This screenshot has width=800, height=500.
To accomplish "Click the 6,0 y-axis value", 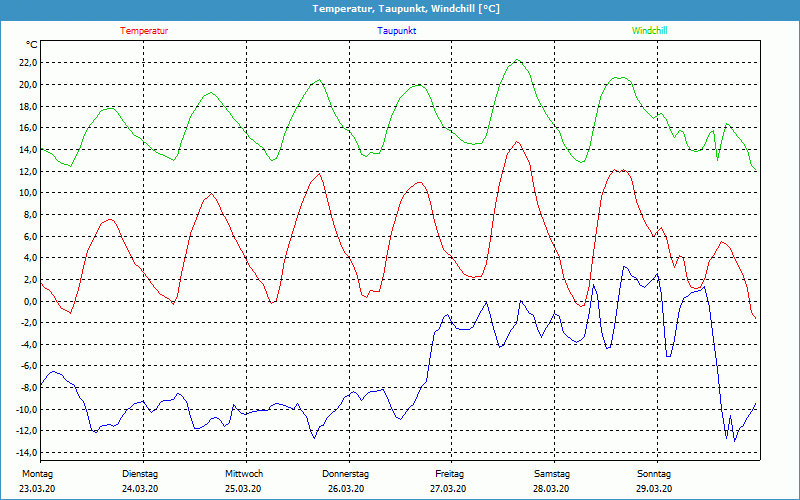I will [30, 236].
